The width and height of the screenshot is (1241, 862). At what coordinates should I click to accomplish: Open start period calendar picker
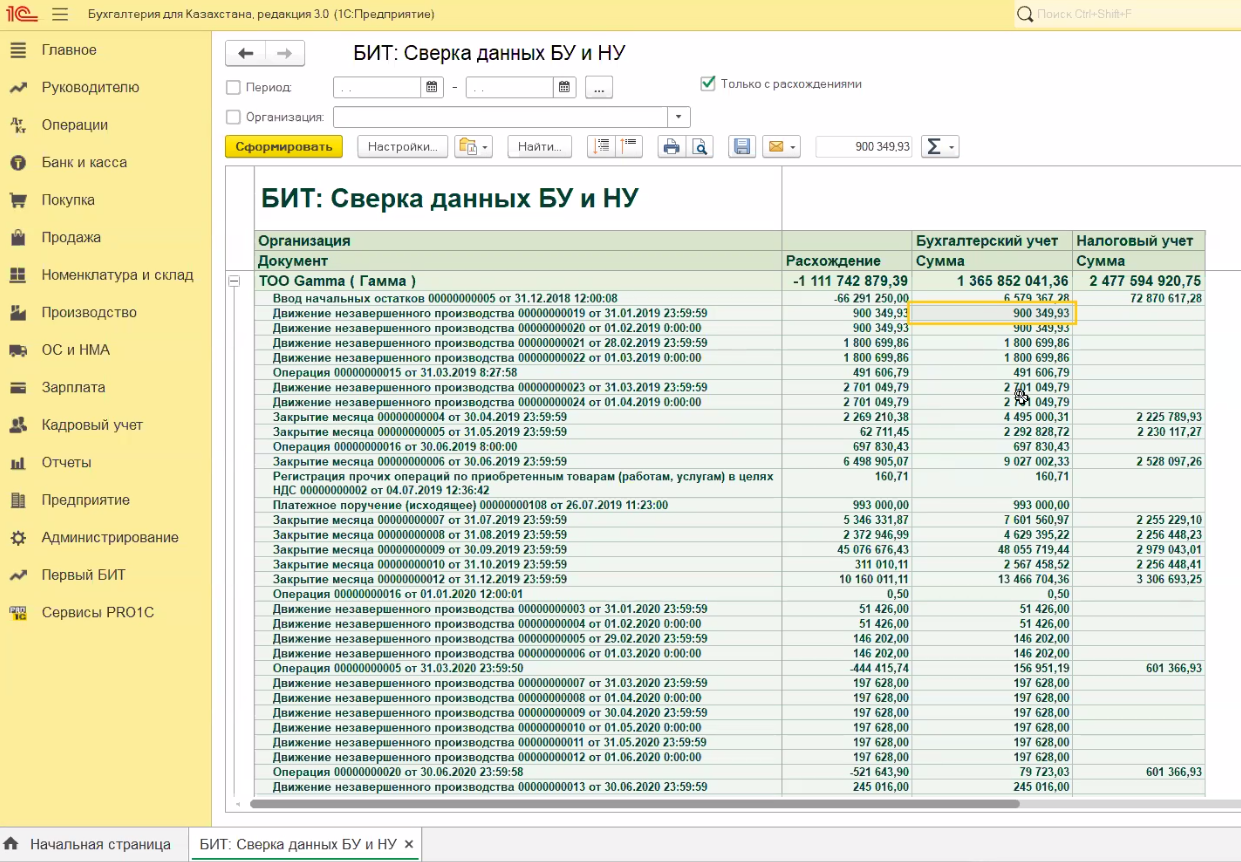(x=432, y=87)
